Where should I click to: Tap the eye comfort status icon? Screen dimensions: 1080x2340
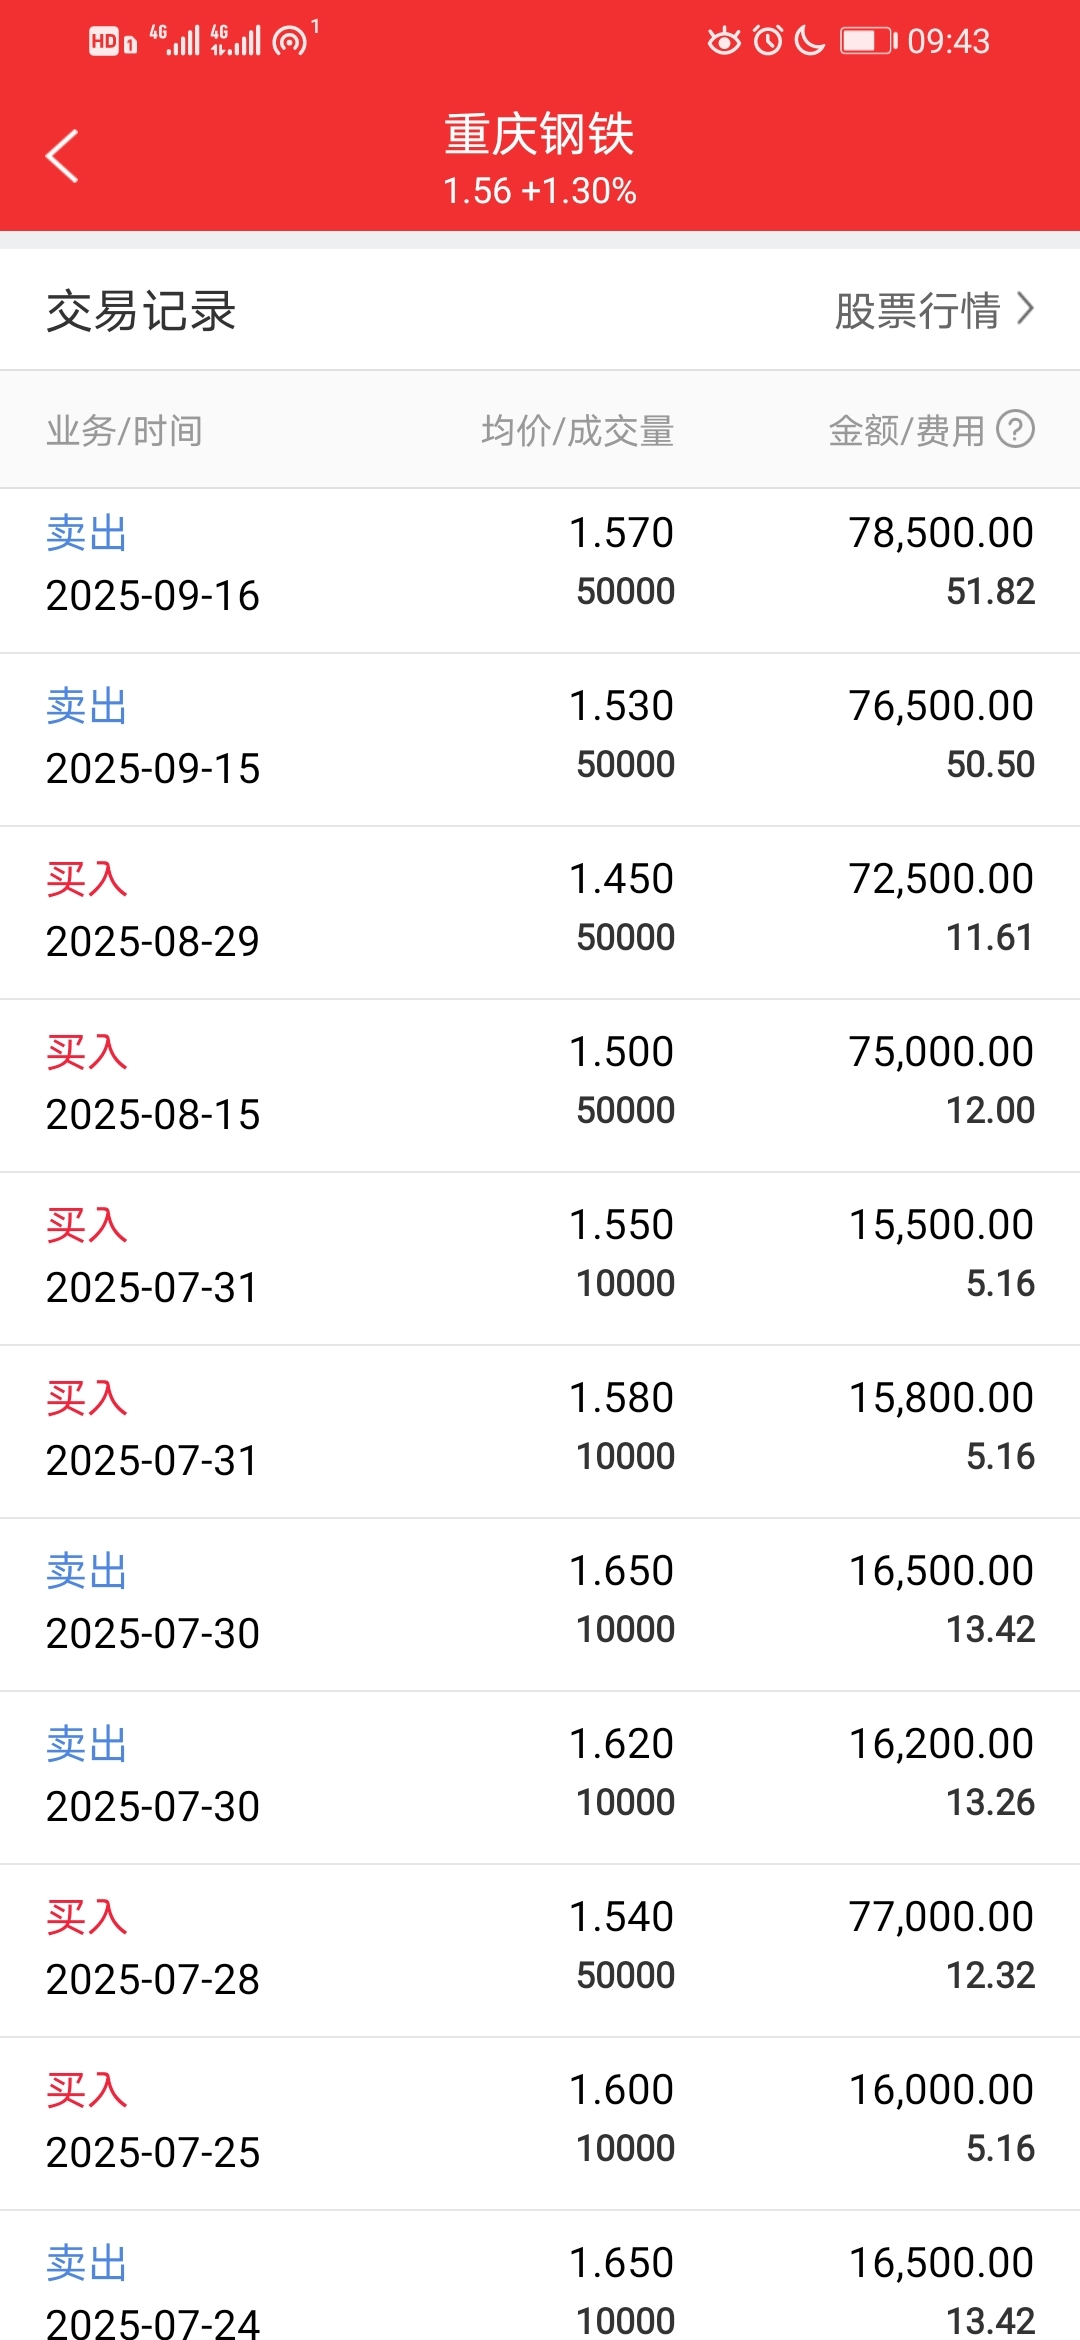[724, 41]
